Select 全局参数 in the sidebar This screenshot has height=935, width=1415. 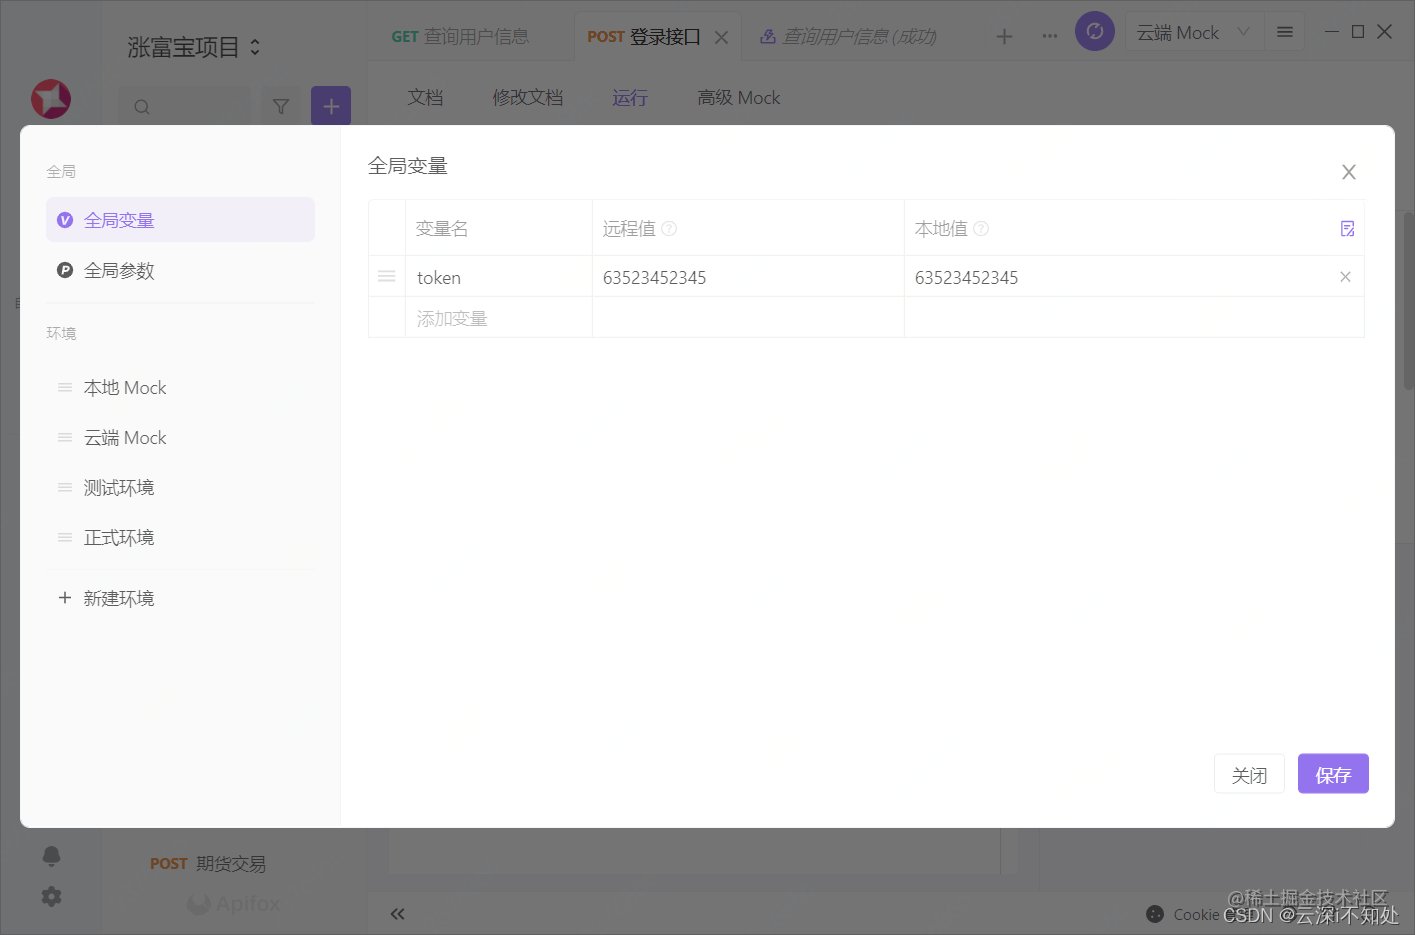[x=119, y=271]
